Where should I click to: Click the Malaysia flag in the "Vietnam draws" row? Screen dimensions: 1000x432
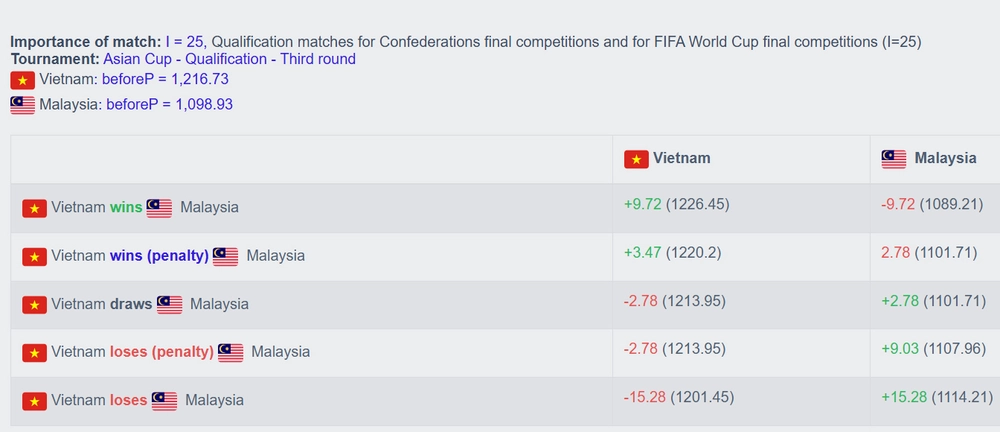[x=169, y=304]
